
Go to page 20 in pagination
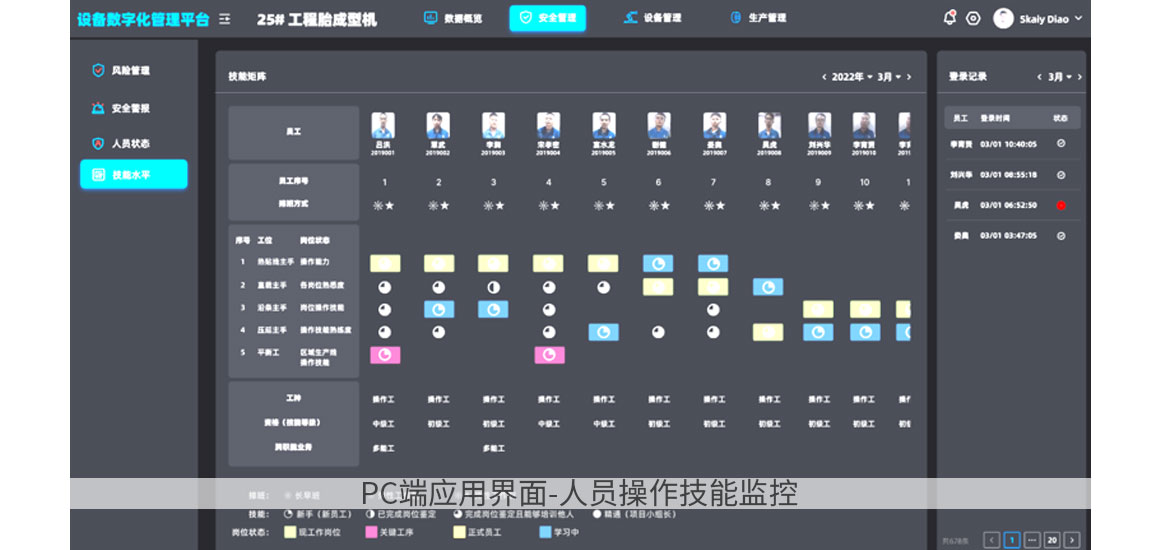(1052, 540)
